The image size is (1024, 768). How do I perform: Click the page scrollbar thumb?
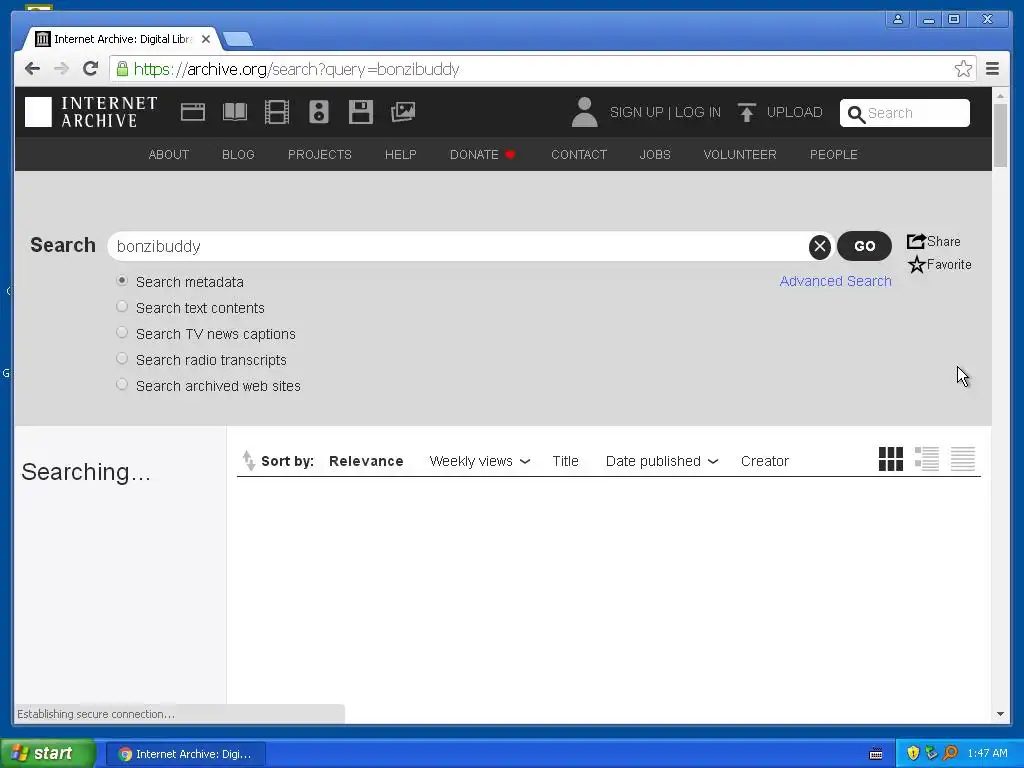click(x=1000, y=136)
